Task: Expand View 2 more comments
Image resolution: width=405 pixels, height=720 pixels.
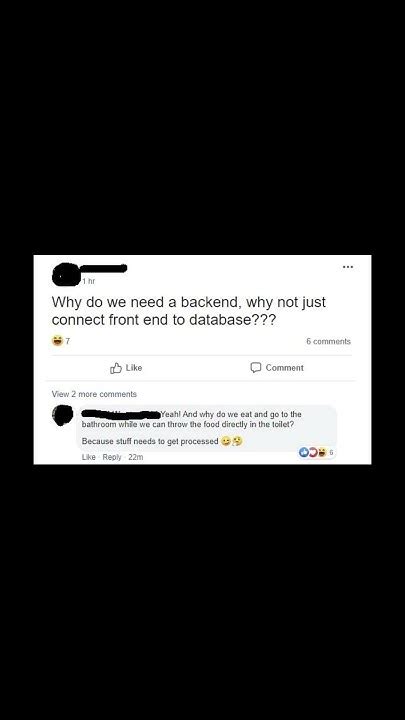Action: pyautogui.click(x=94, y=394)
